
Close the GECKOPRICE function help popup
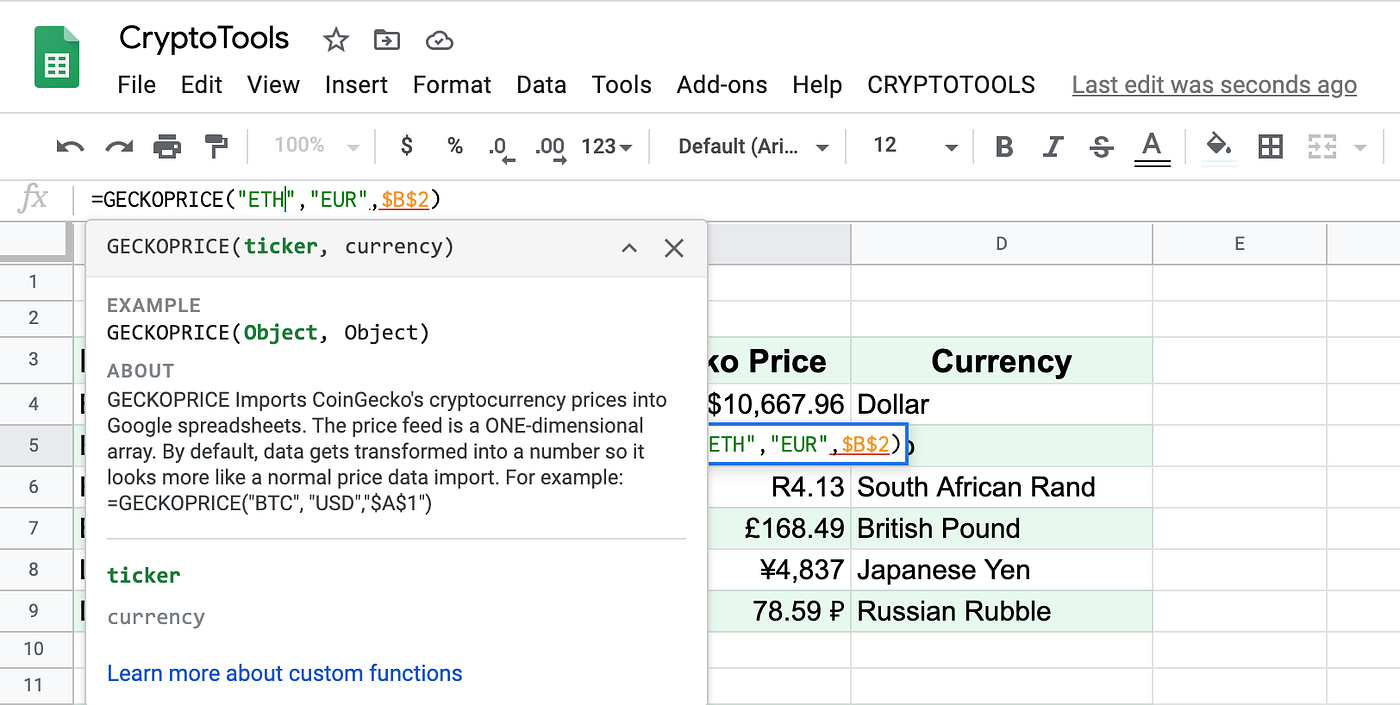click(674, 248)
